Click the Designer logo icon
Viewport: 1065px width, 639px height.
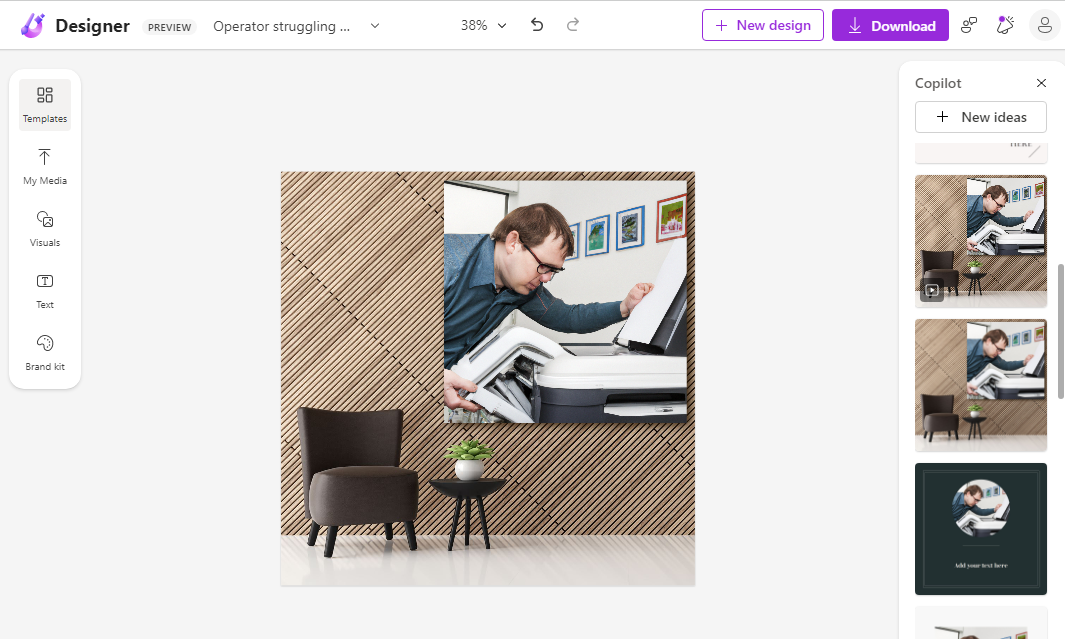33,26
